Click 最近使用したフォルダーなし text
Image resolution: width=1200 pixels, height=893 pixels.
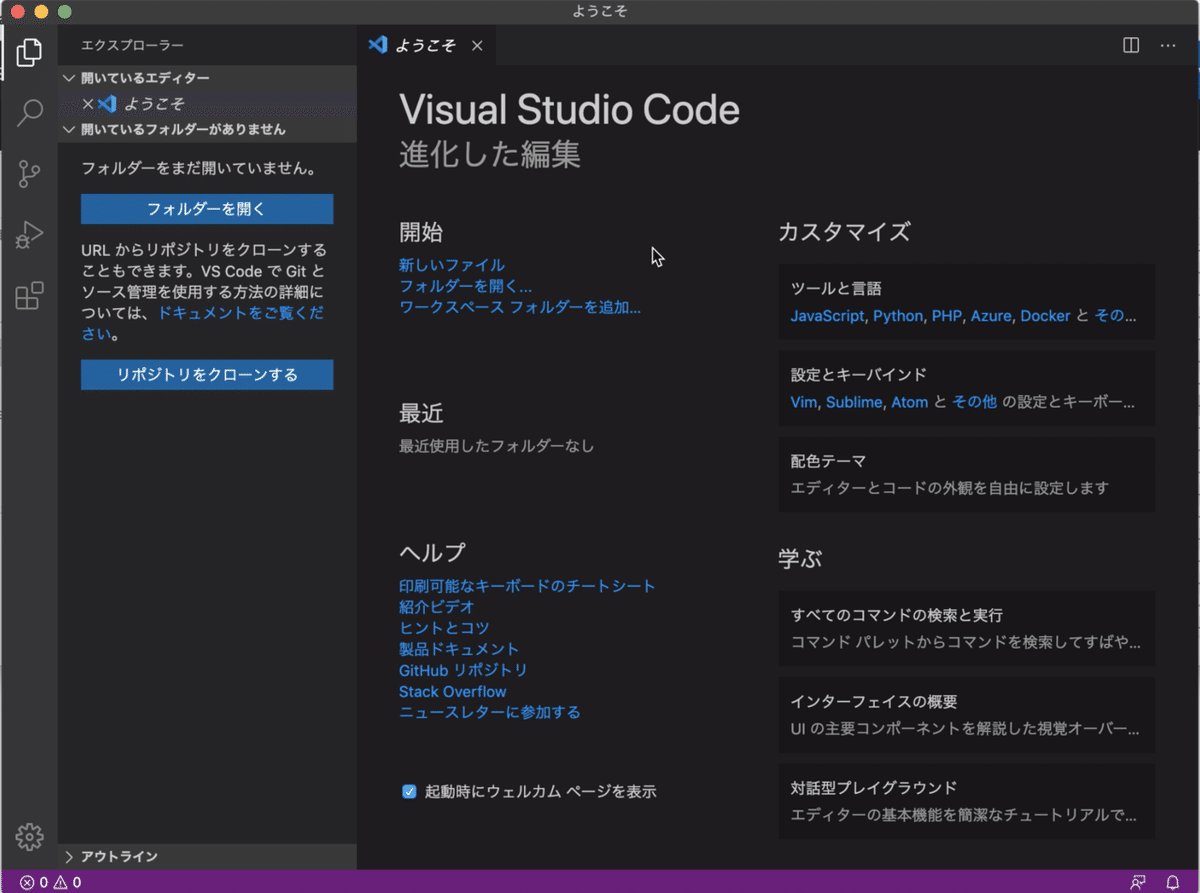click(496, 446)
